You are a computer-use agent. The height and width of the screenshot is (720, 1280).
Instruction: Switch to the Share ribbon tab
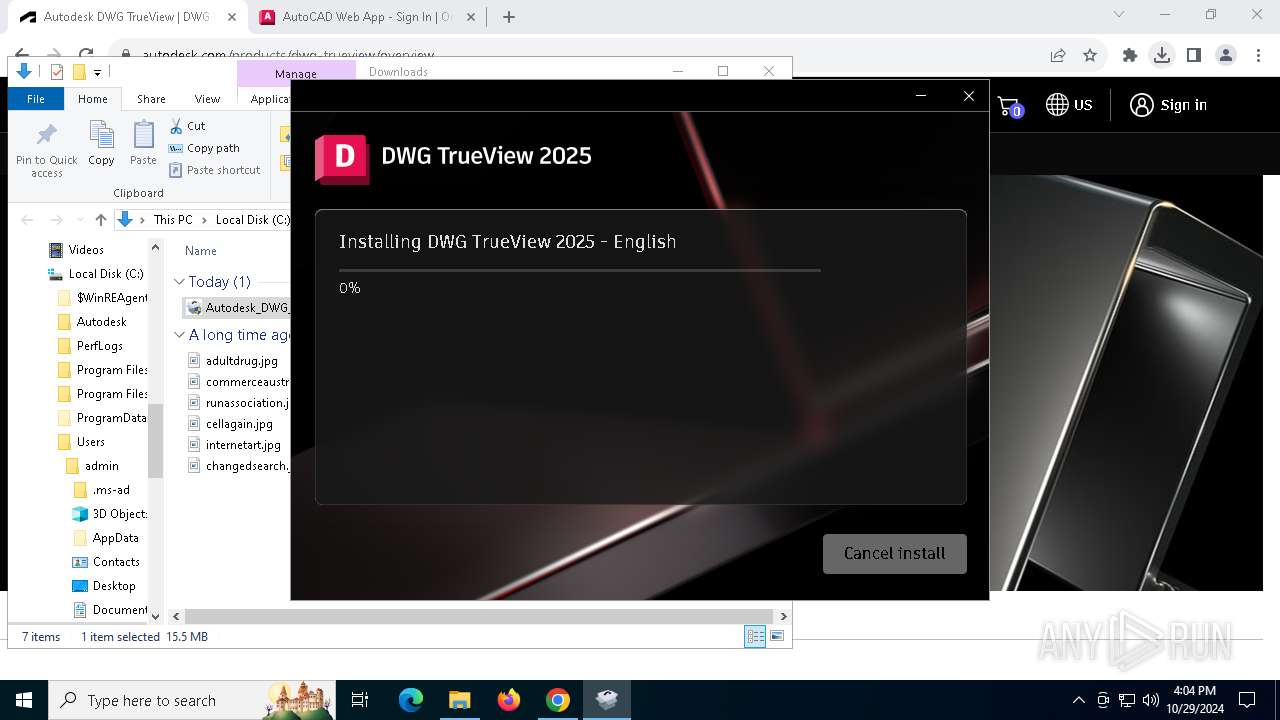tap(151, 99)
